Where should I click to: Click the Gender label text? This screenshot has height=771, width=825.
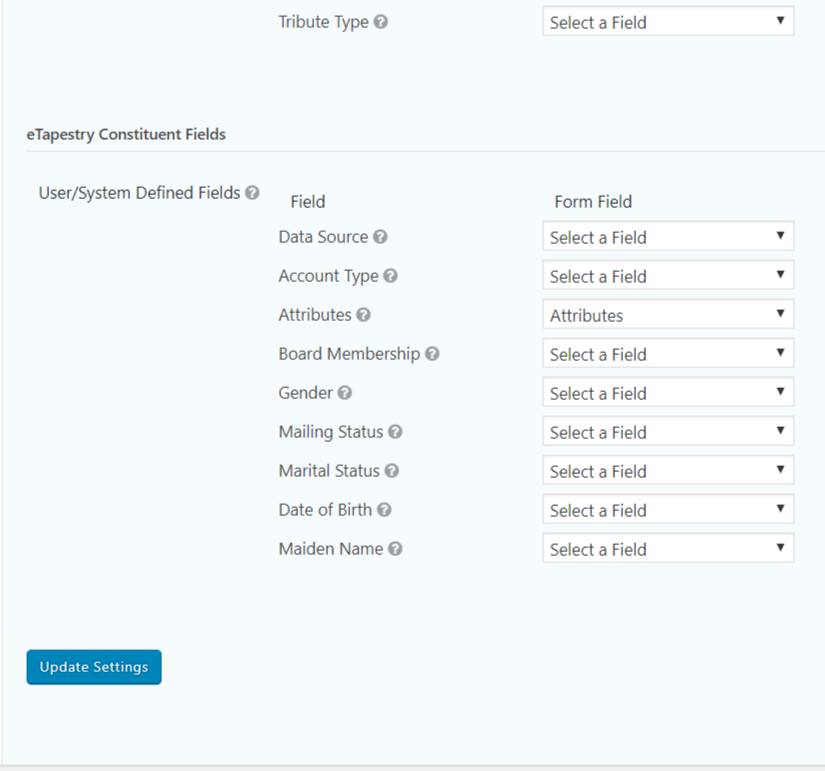click(x=306, y=393)
